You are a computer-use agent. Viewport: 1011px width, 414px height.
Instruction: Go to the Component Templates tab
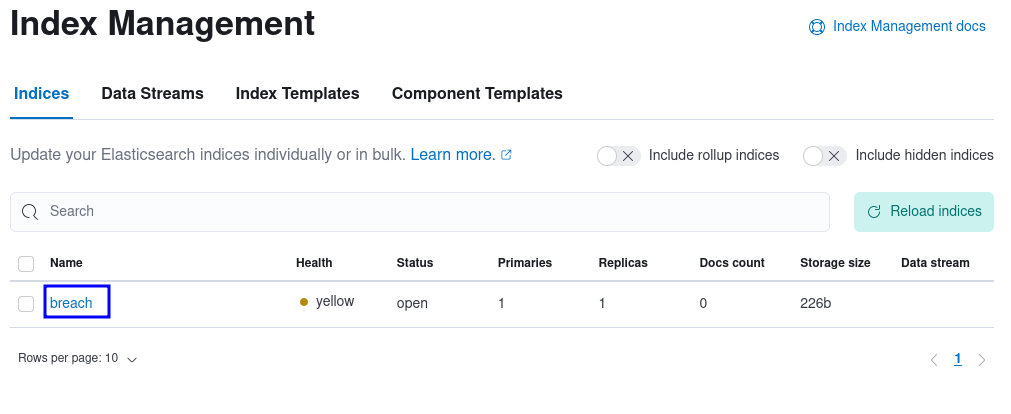pos(477,94)
